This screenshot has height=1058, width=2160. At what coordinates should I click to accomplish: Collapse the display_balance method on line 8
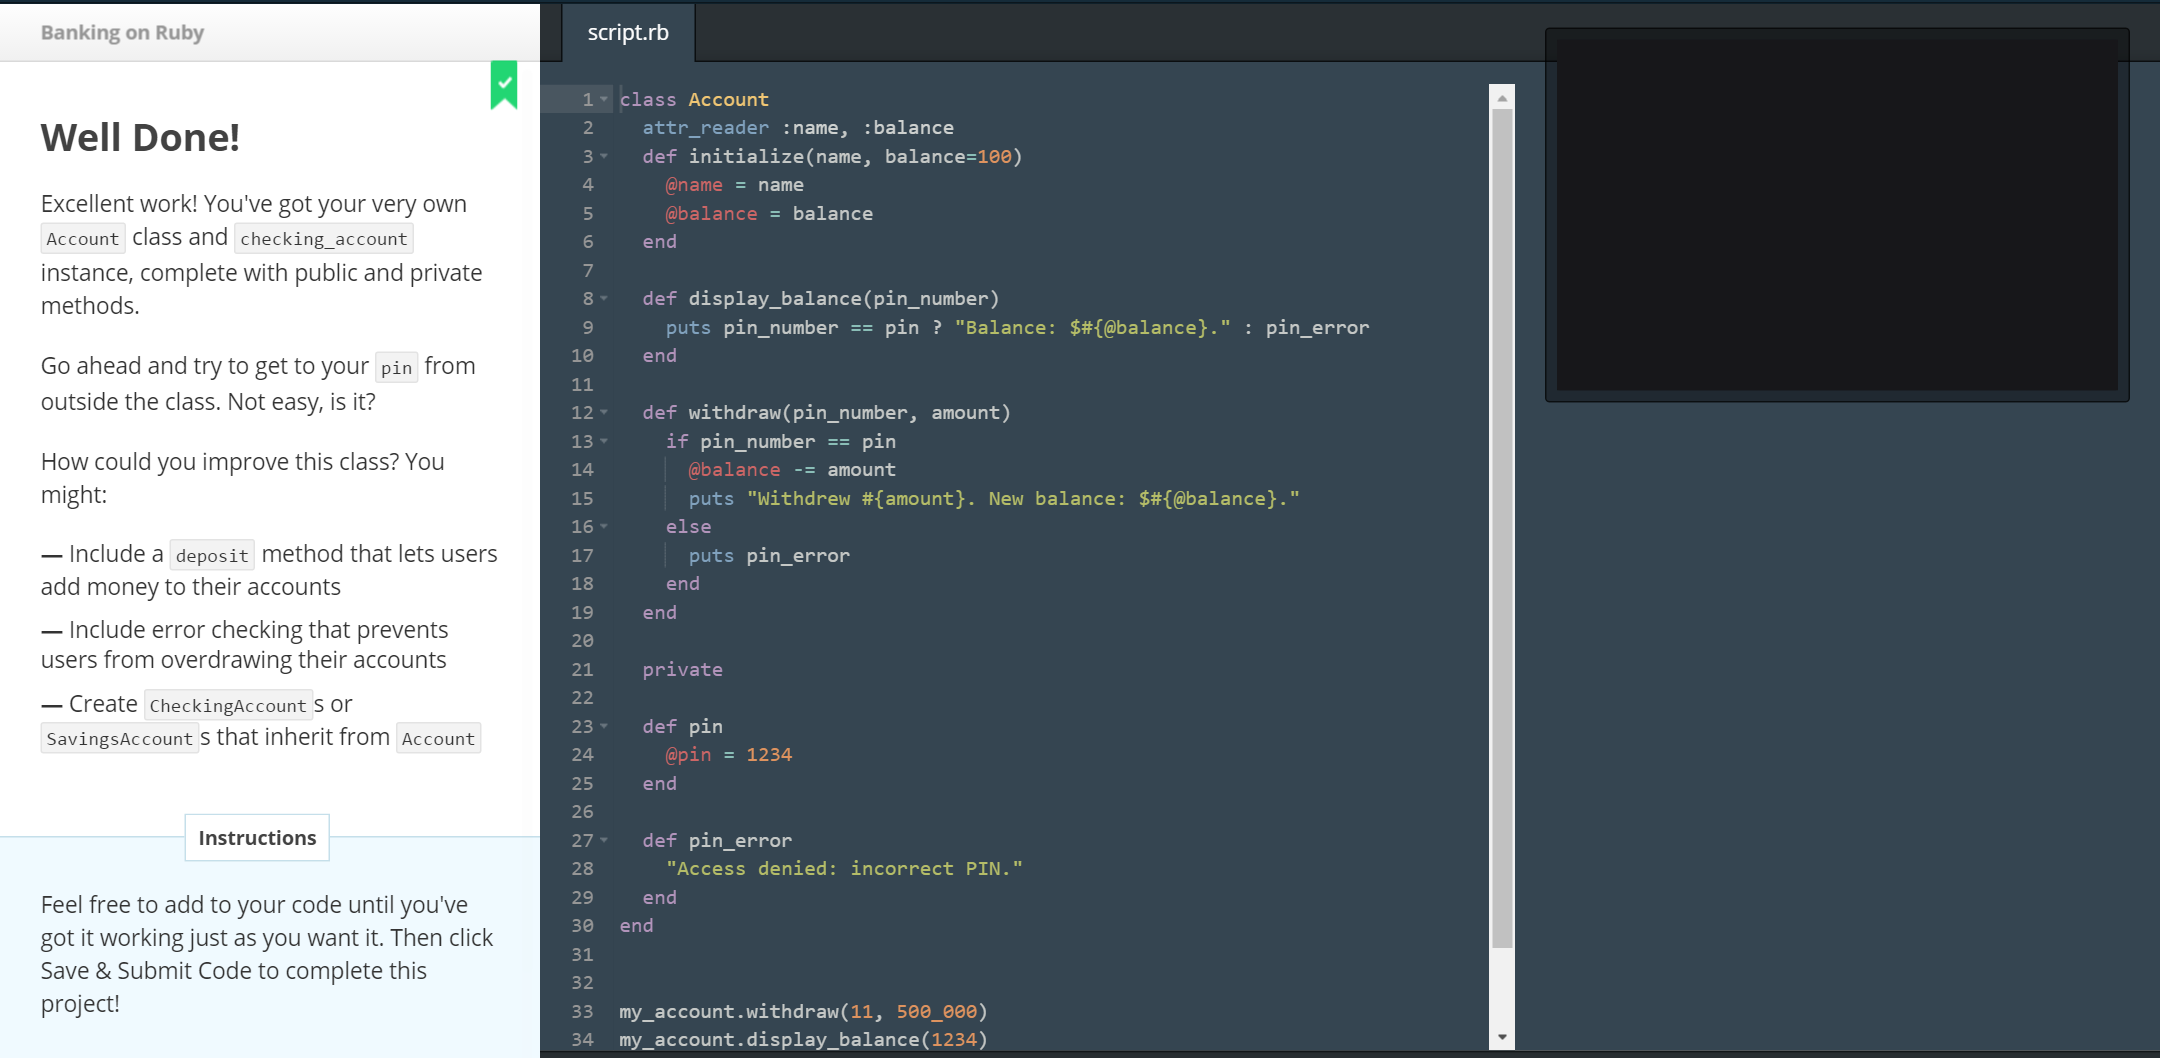604,298
